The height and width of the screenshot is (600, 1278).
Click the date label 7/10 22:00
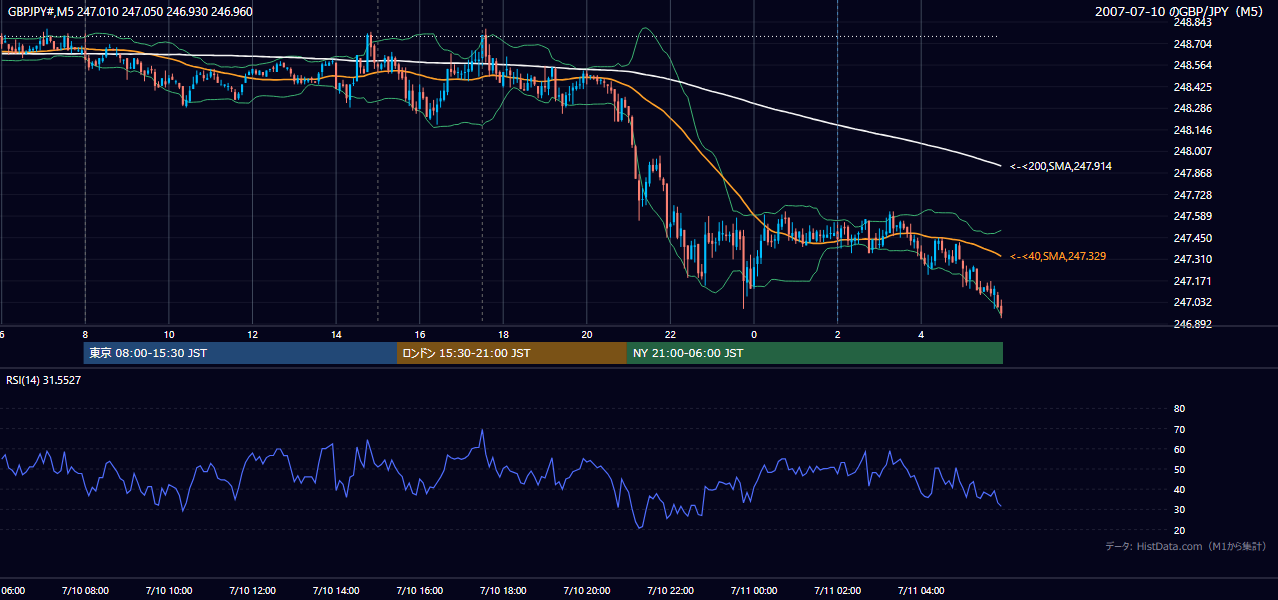(x=670, y=591)
